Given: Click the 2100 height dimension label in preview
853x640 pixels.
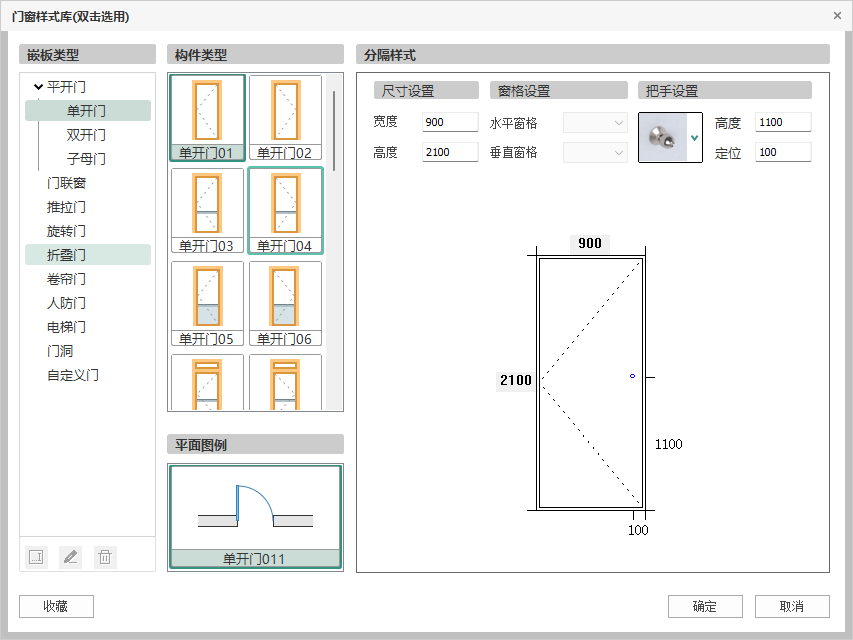Looking at the screenshot, I should click(515, 380).
